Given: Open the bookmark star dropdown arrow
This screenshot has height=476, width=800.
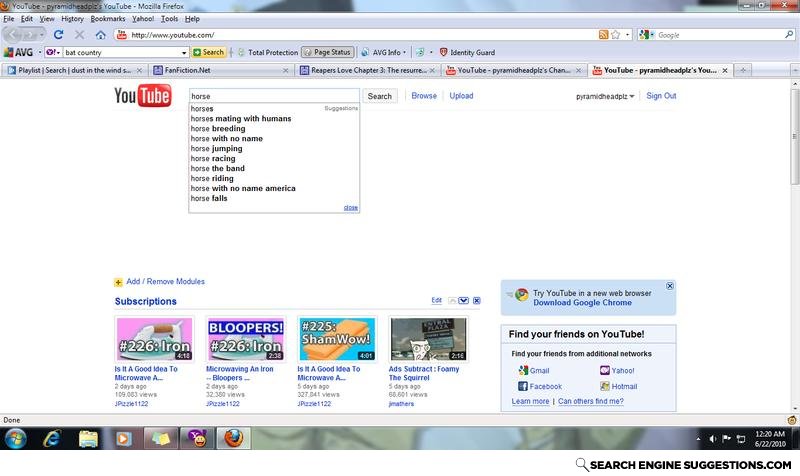Looking at the screenshot, I should point(628,35).
